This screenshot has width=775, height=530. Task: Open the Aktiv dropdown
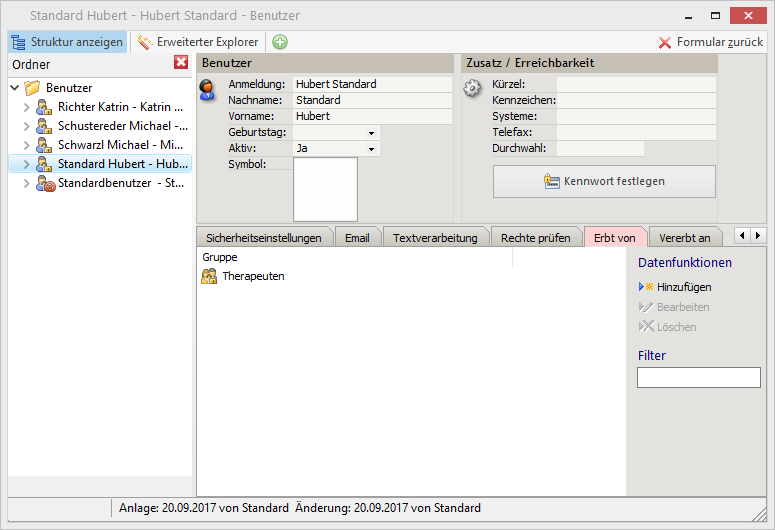[371, 149]
